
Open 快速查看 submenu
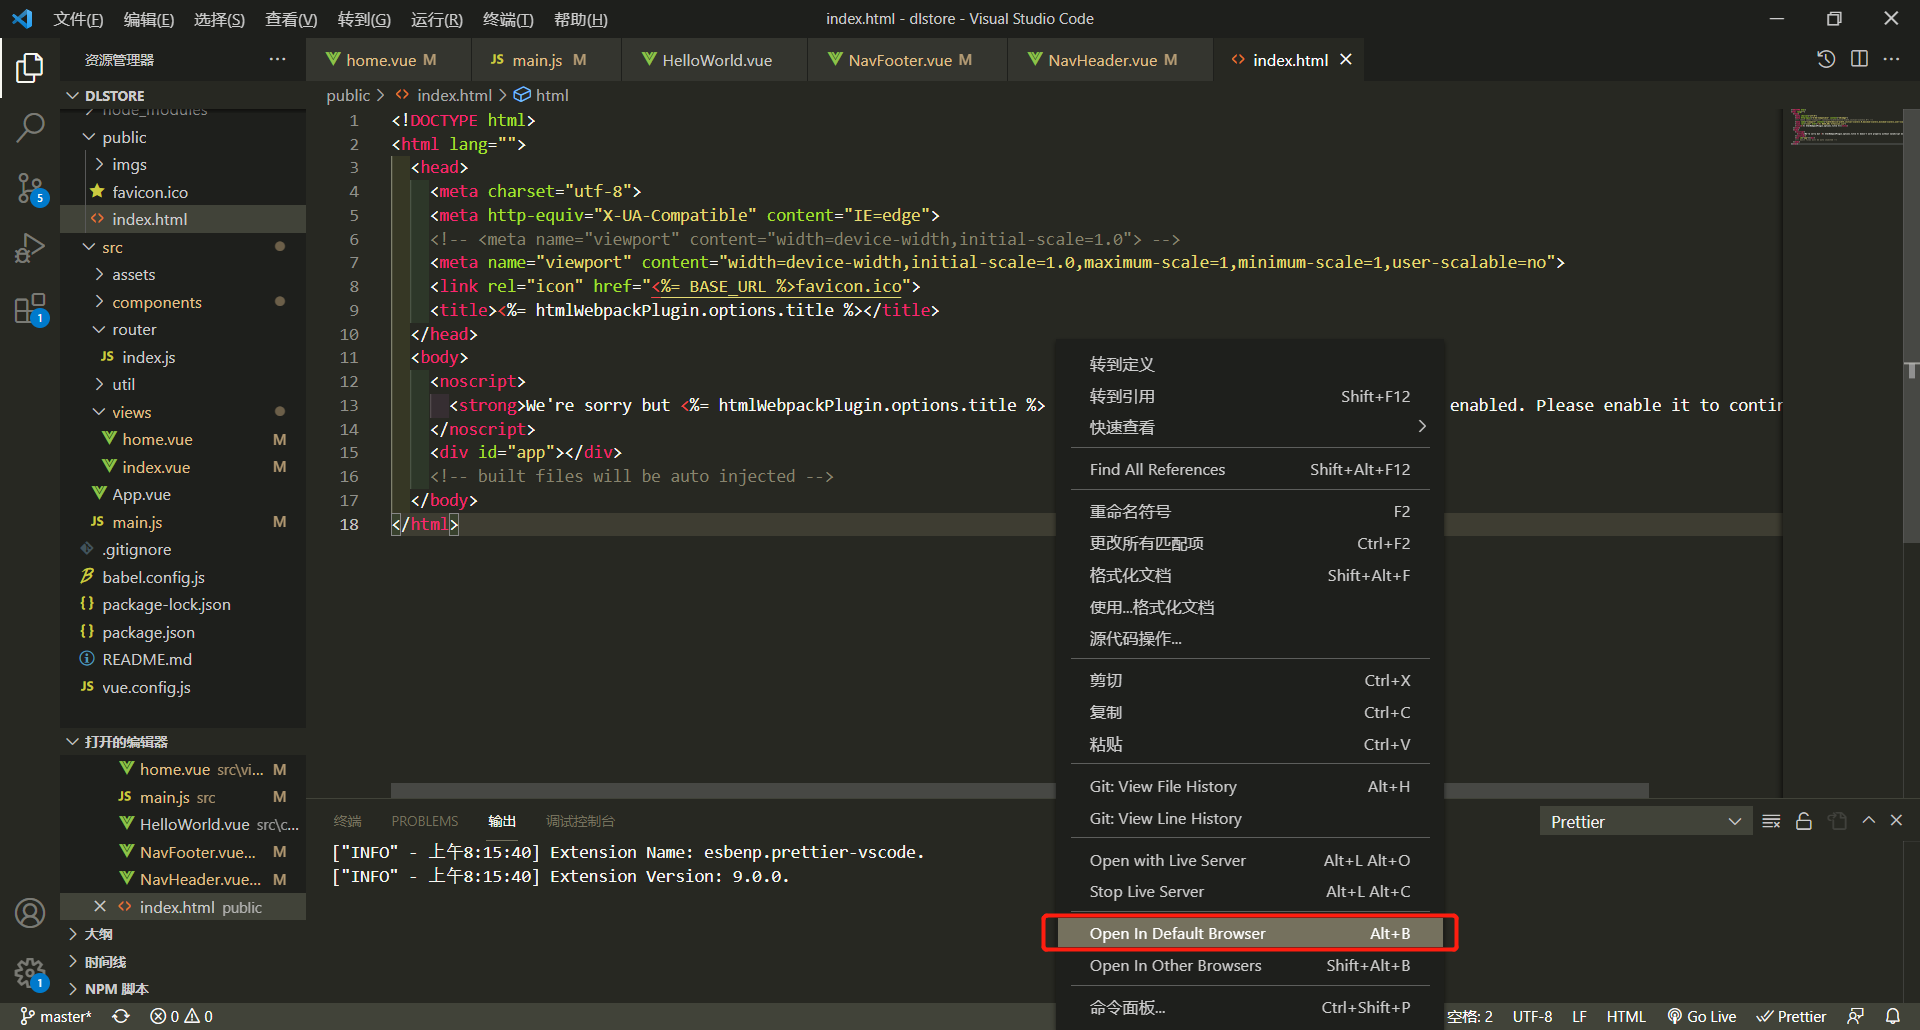click(x=1250, y=427)
